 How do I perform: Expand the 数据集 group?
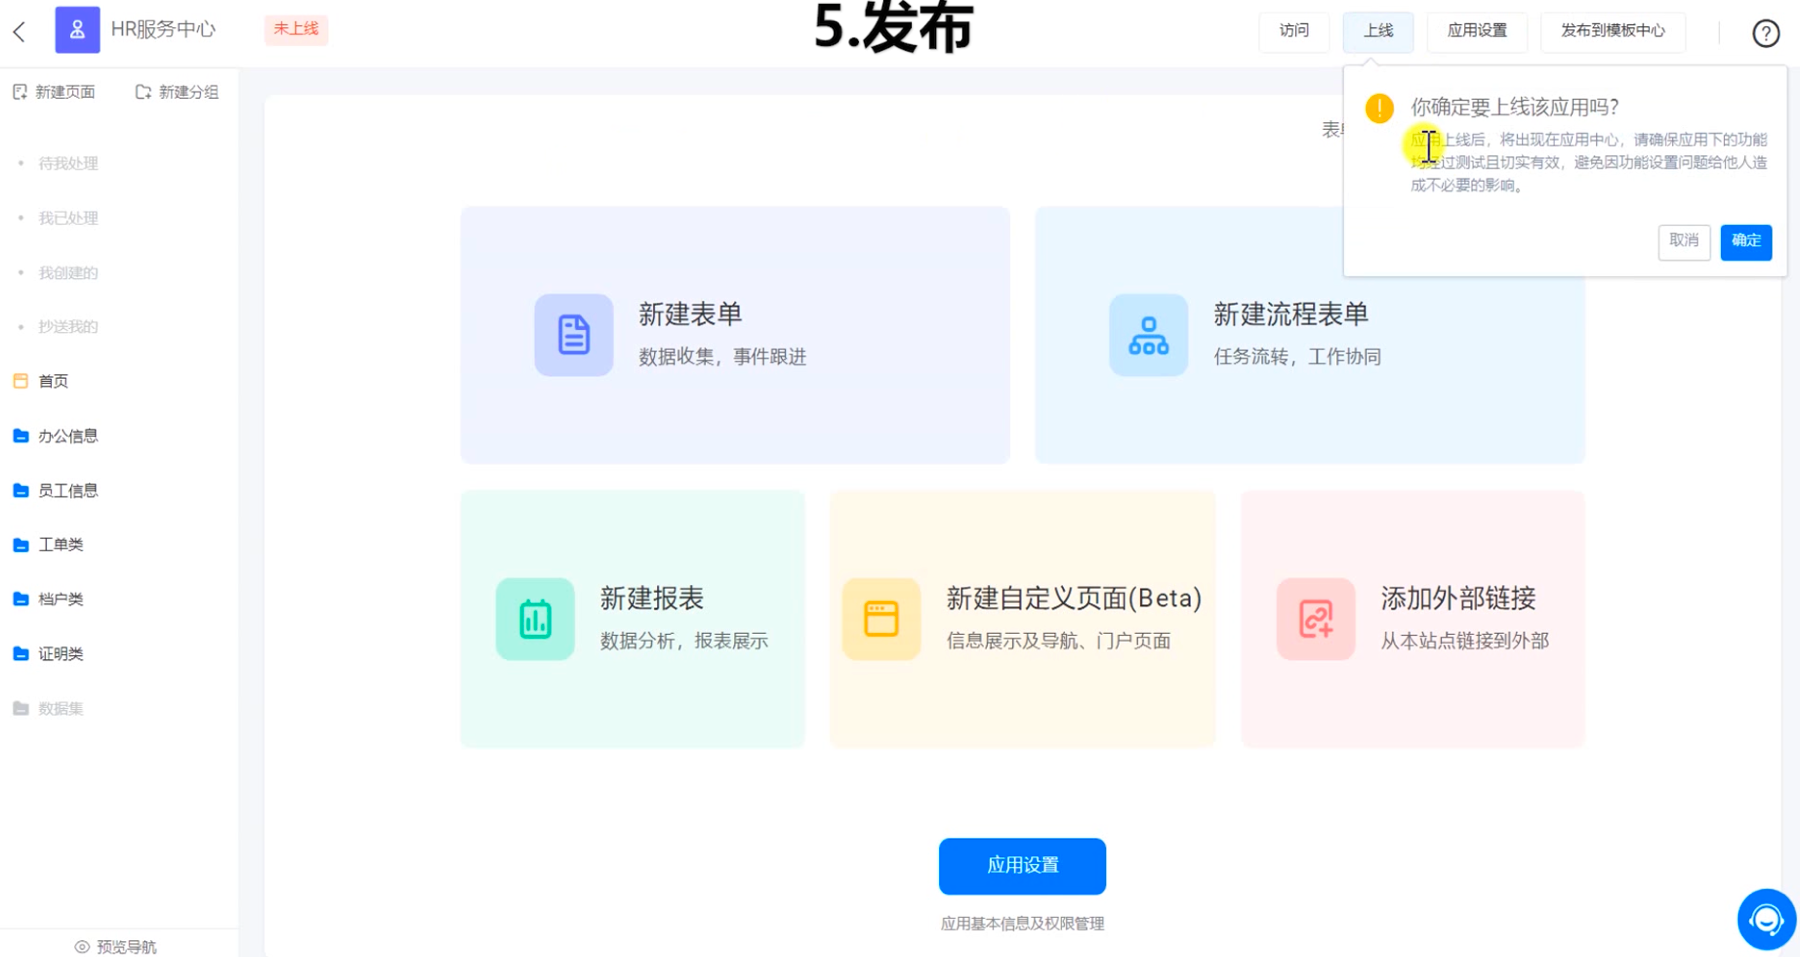[x=61, y=708]
